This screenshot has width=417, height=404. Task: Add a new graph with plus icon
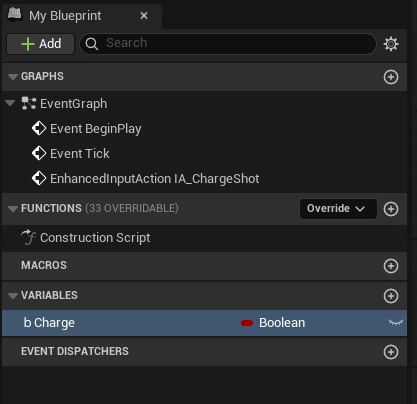391,77
